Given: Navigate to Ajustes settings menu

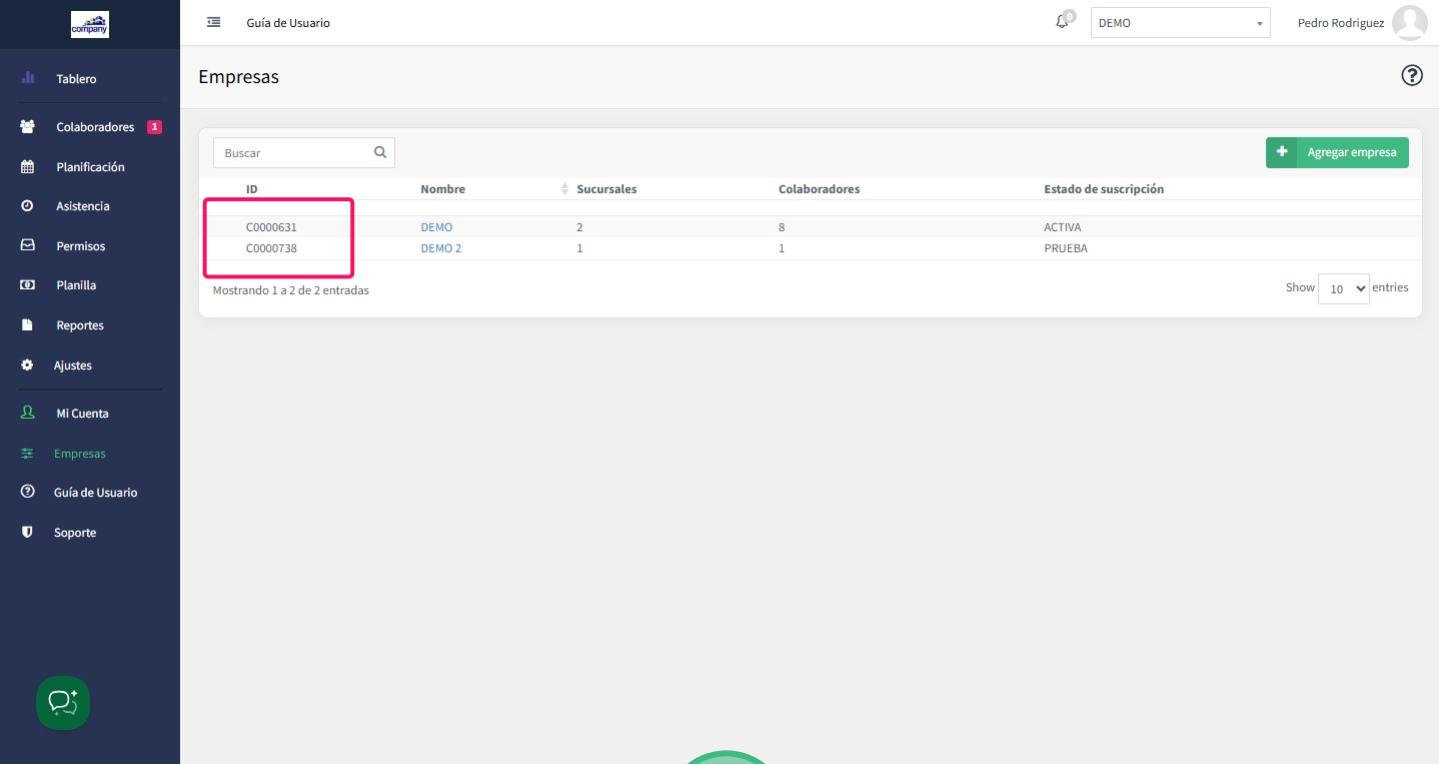Looking at the screenshot, I should tap(73, 365).
